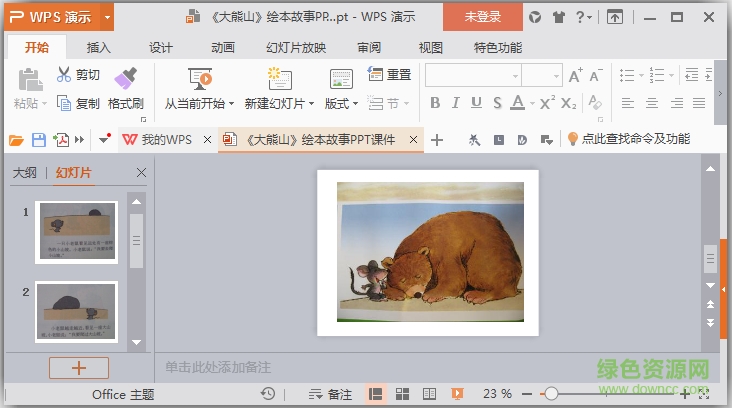Reset slide with 重置 button
The image size is (732, 408).
coord(389,74)
